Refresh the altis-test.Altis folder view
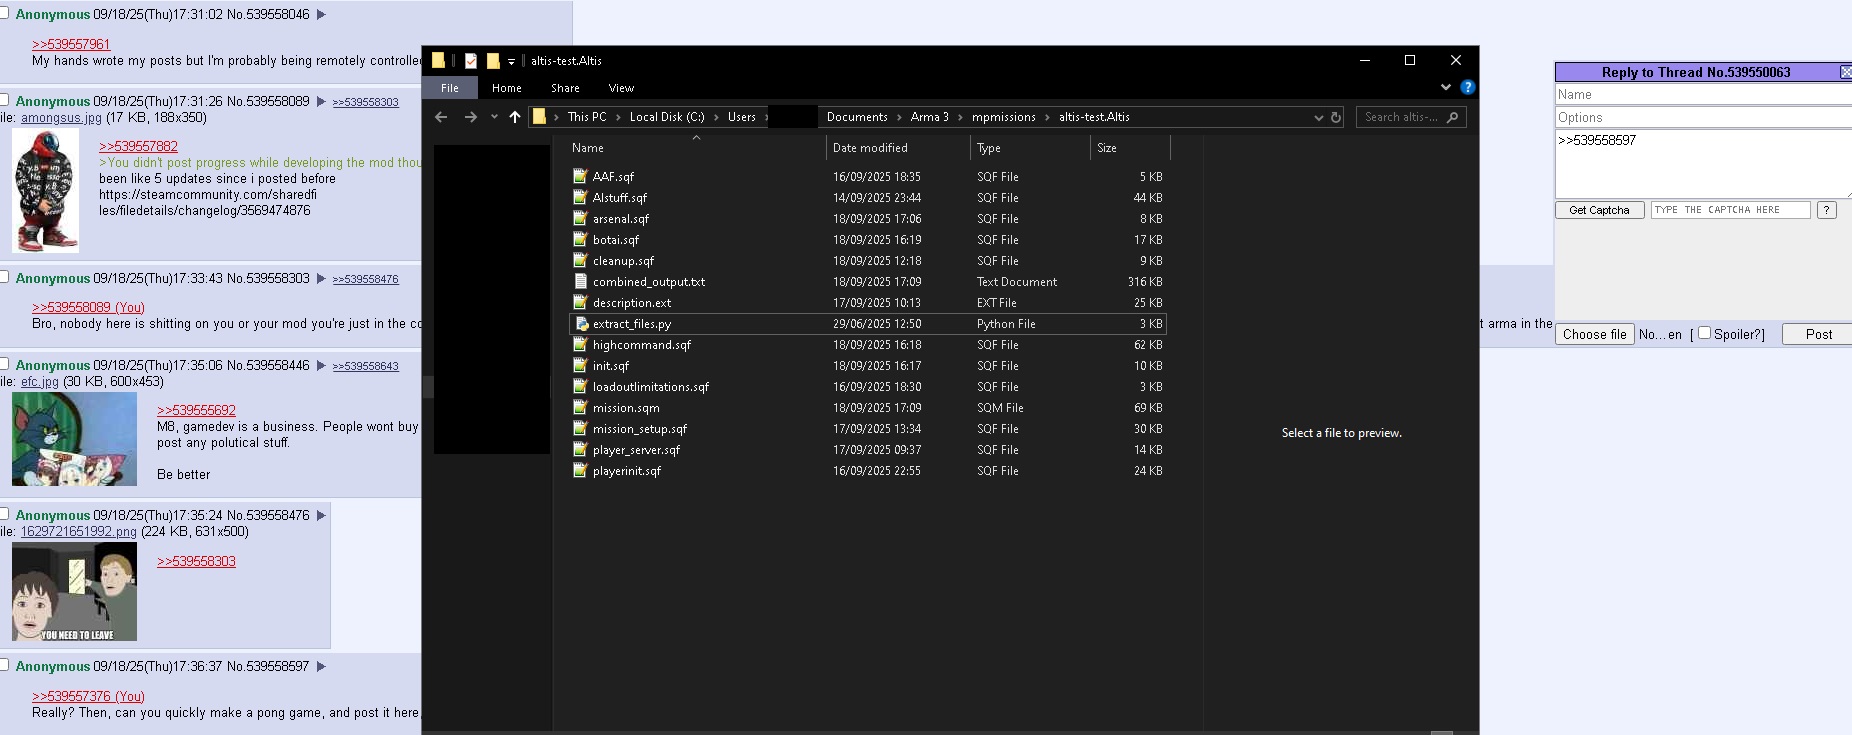Screen dimensions: 1852x735 coord(1335,117)
